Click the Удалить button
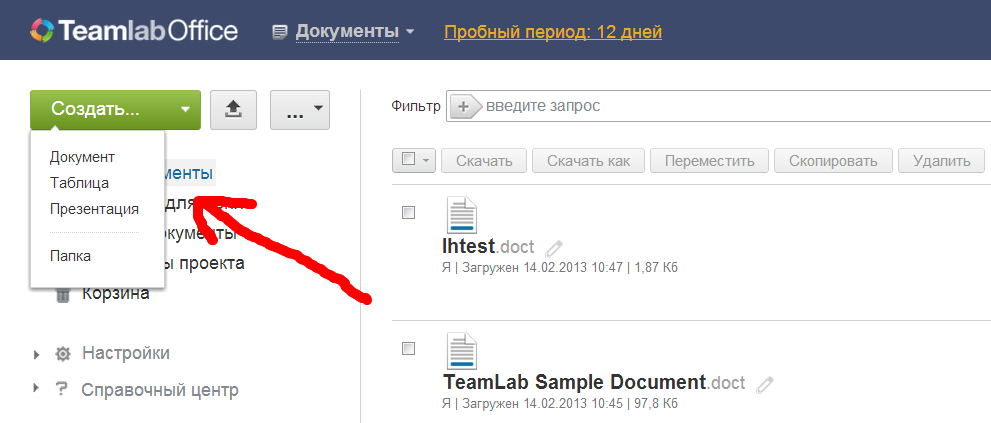The height and width of the screenshot is (423, 991). 941,161
